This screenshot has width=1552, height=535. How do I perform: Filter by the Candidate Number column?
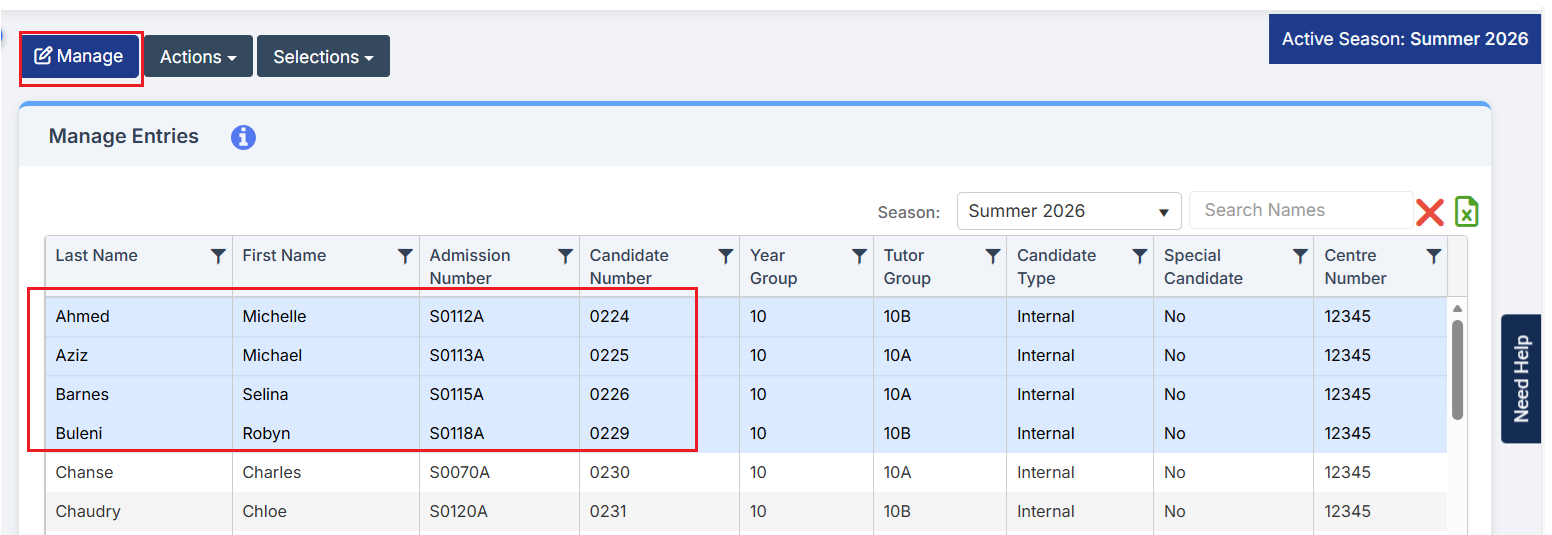click(x=726, y=256)
